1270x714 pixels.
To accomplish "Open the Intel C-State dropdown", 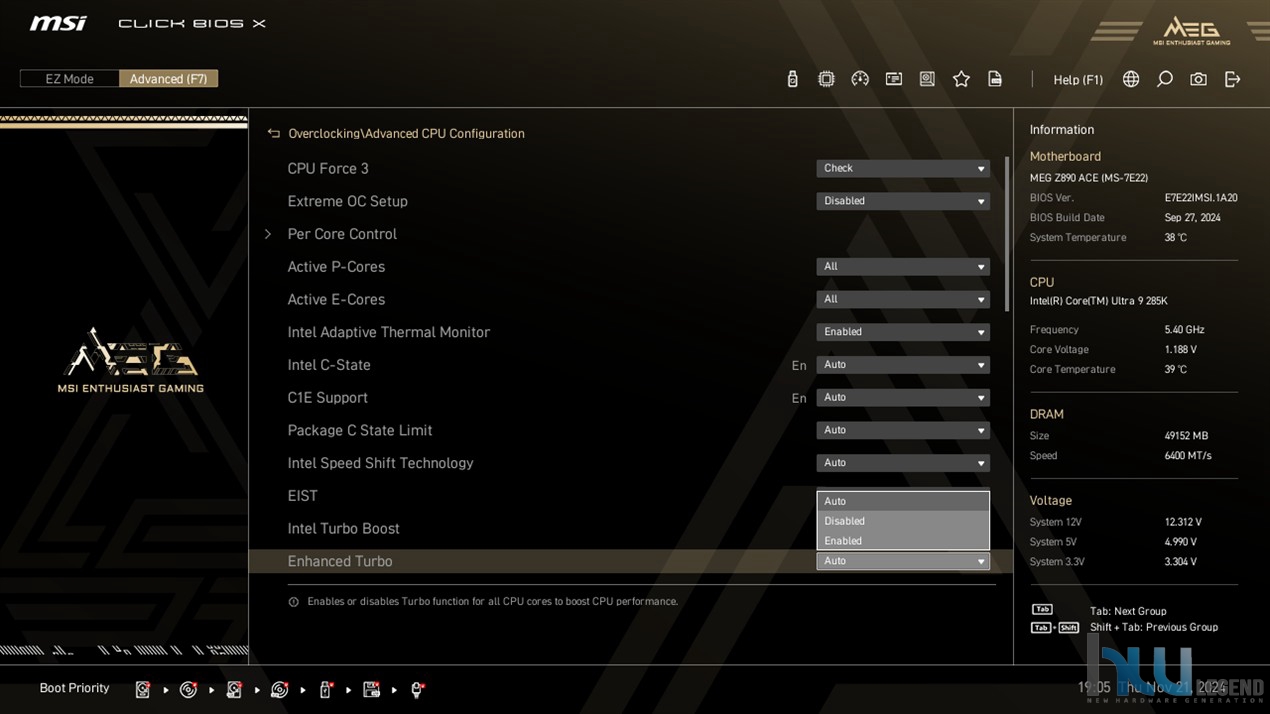I will coord(903,365).
